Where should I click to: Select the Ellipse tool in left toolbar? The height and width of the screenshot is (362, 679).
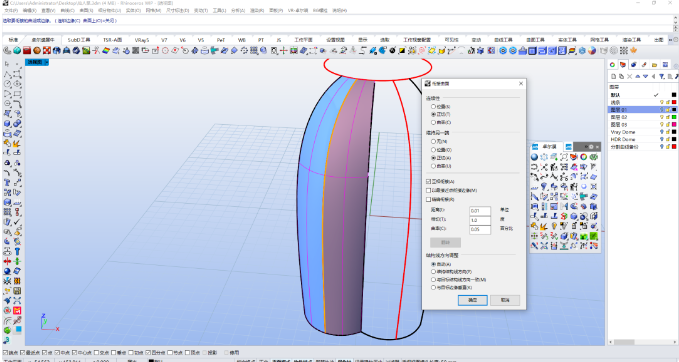[x=17, y=84]
